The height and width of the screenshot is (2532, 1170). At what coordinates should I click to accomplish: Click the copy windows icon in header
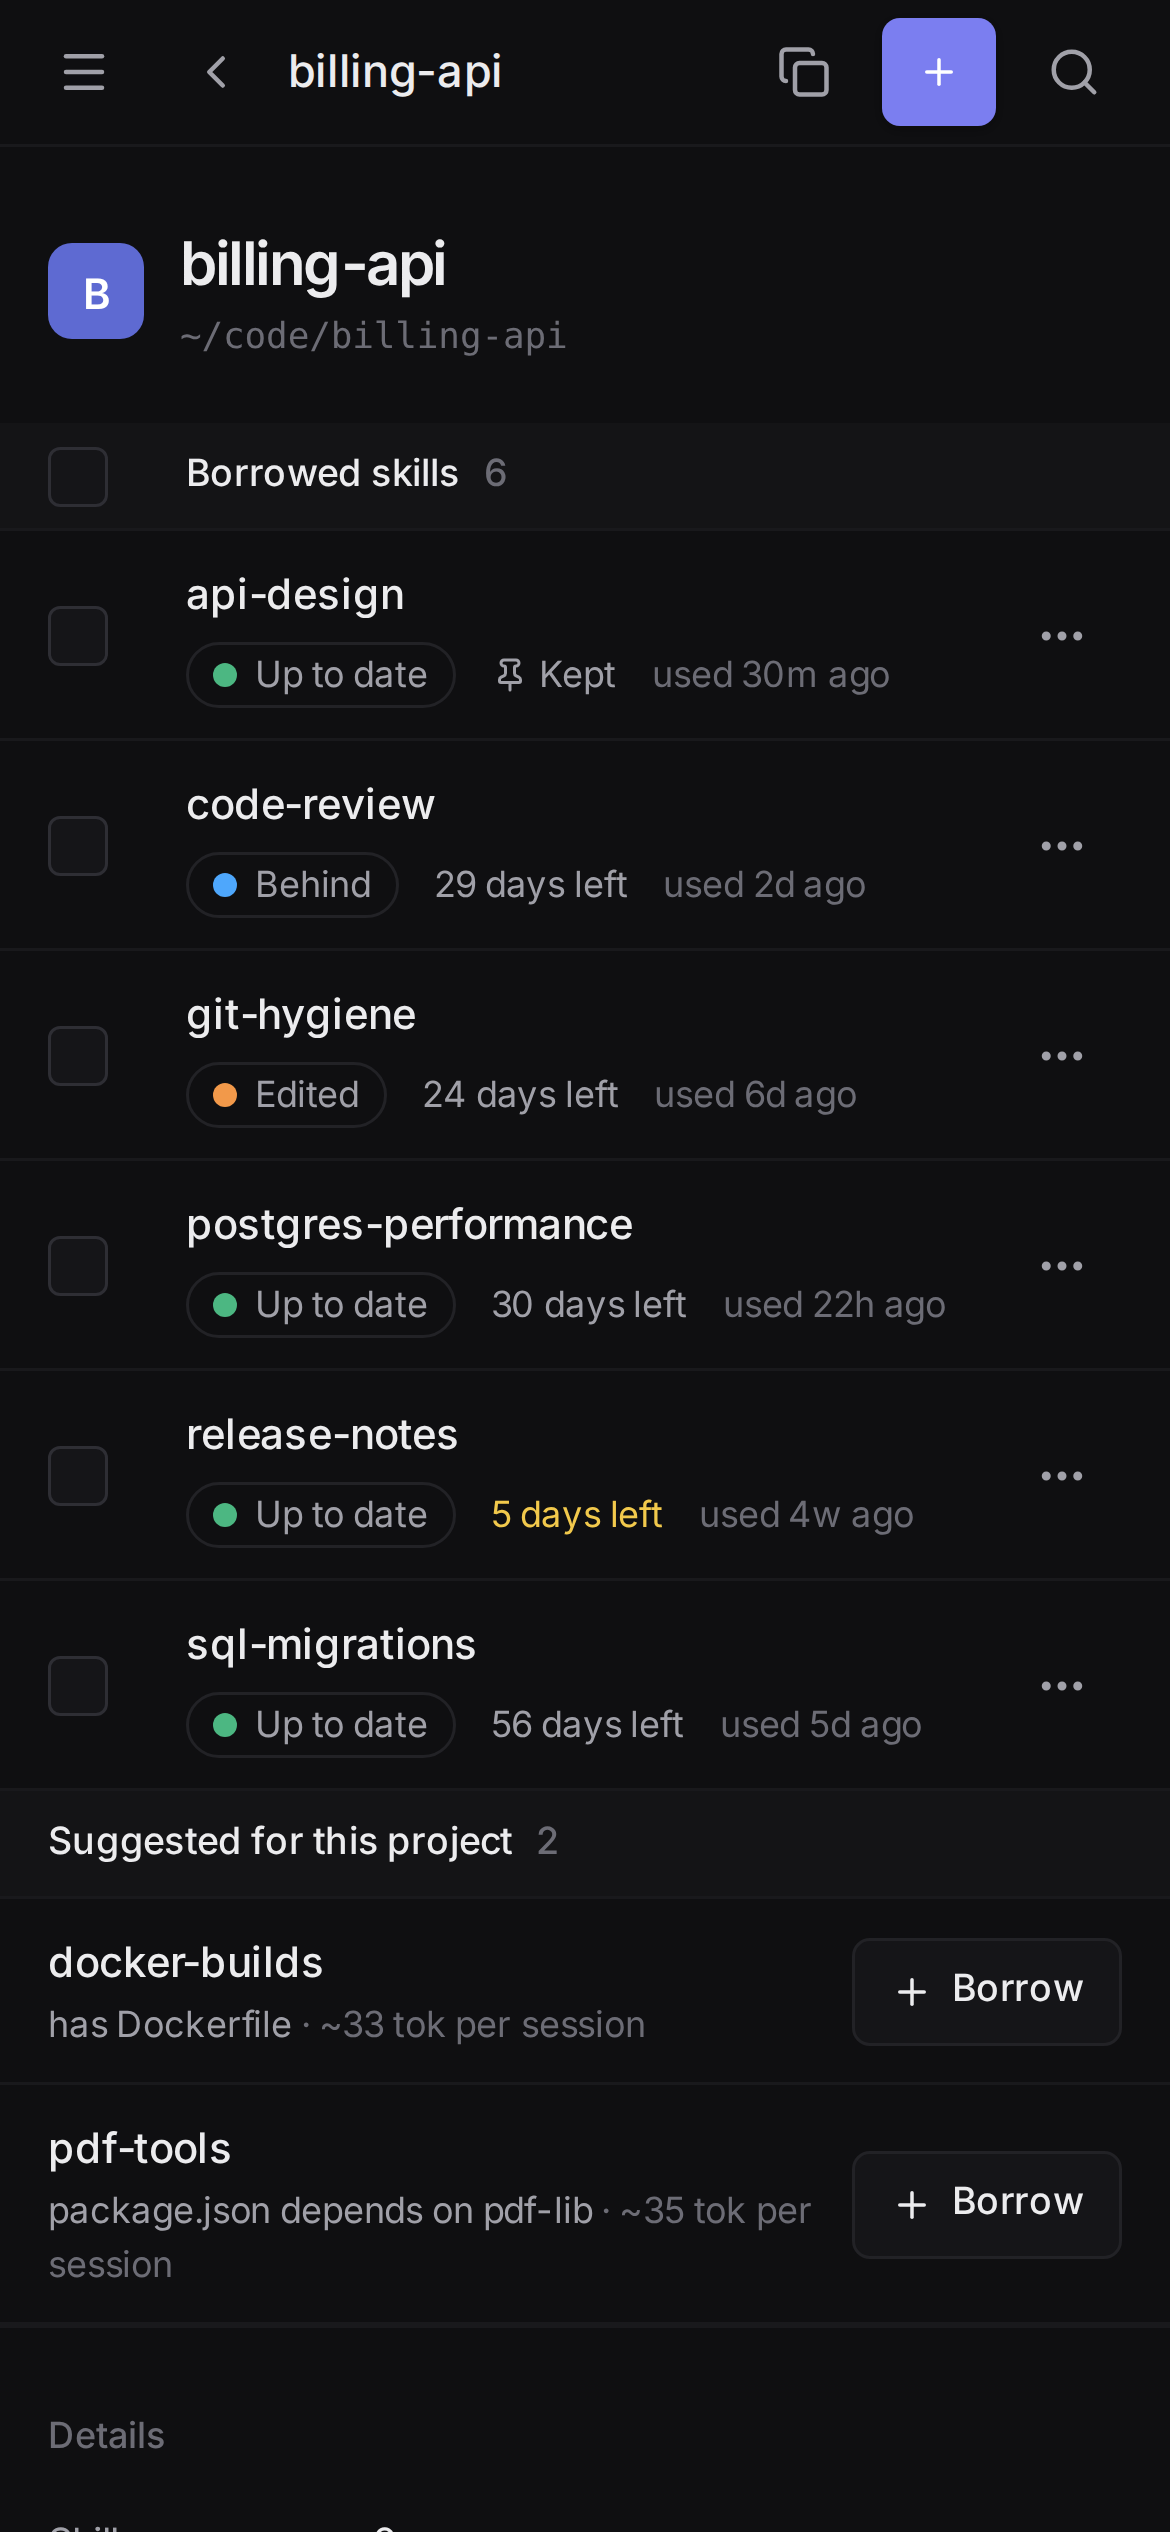804,72
